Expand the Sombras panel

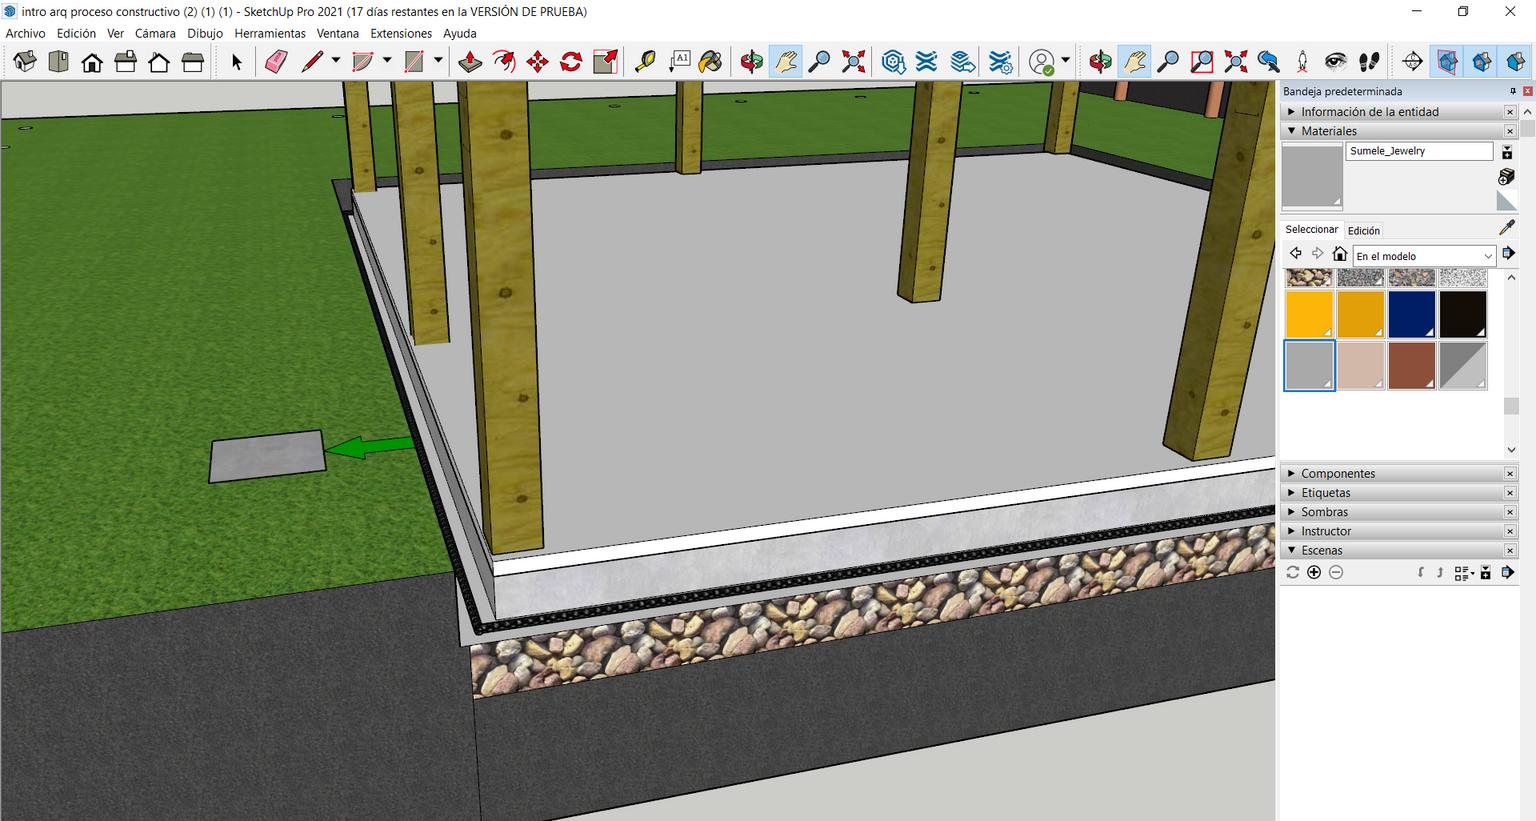1324,512
